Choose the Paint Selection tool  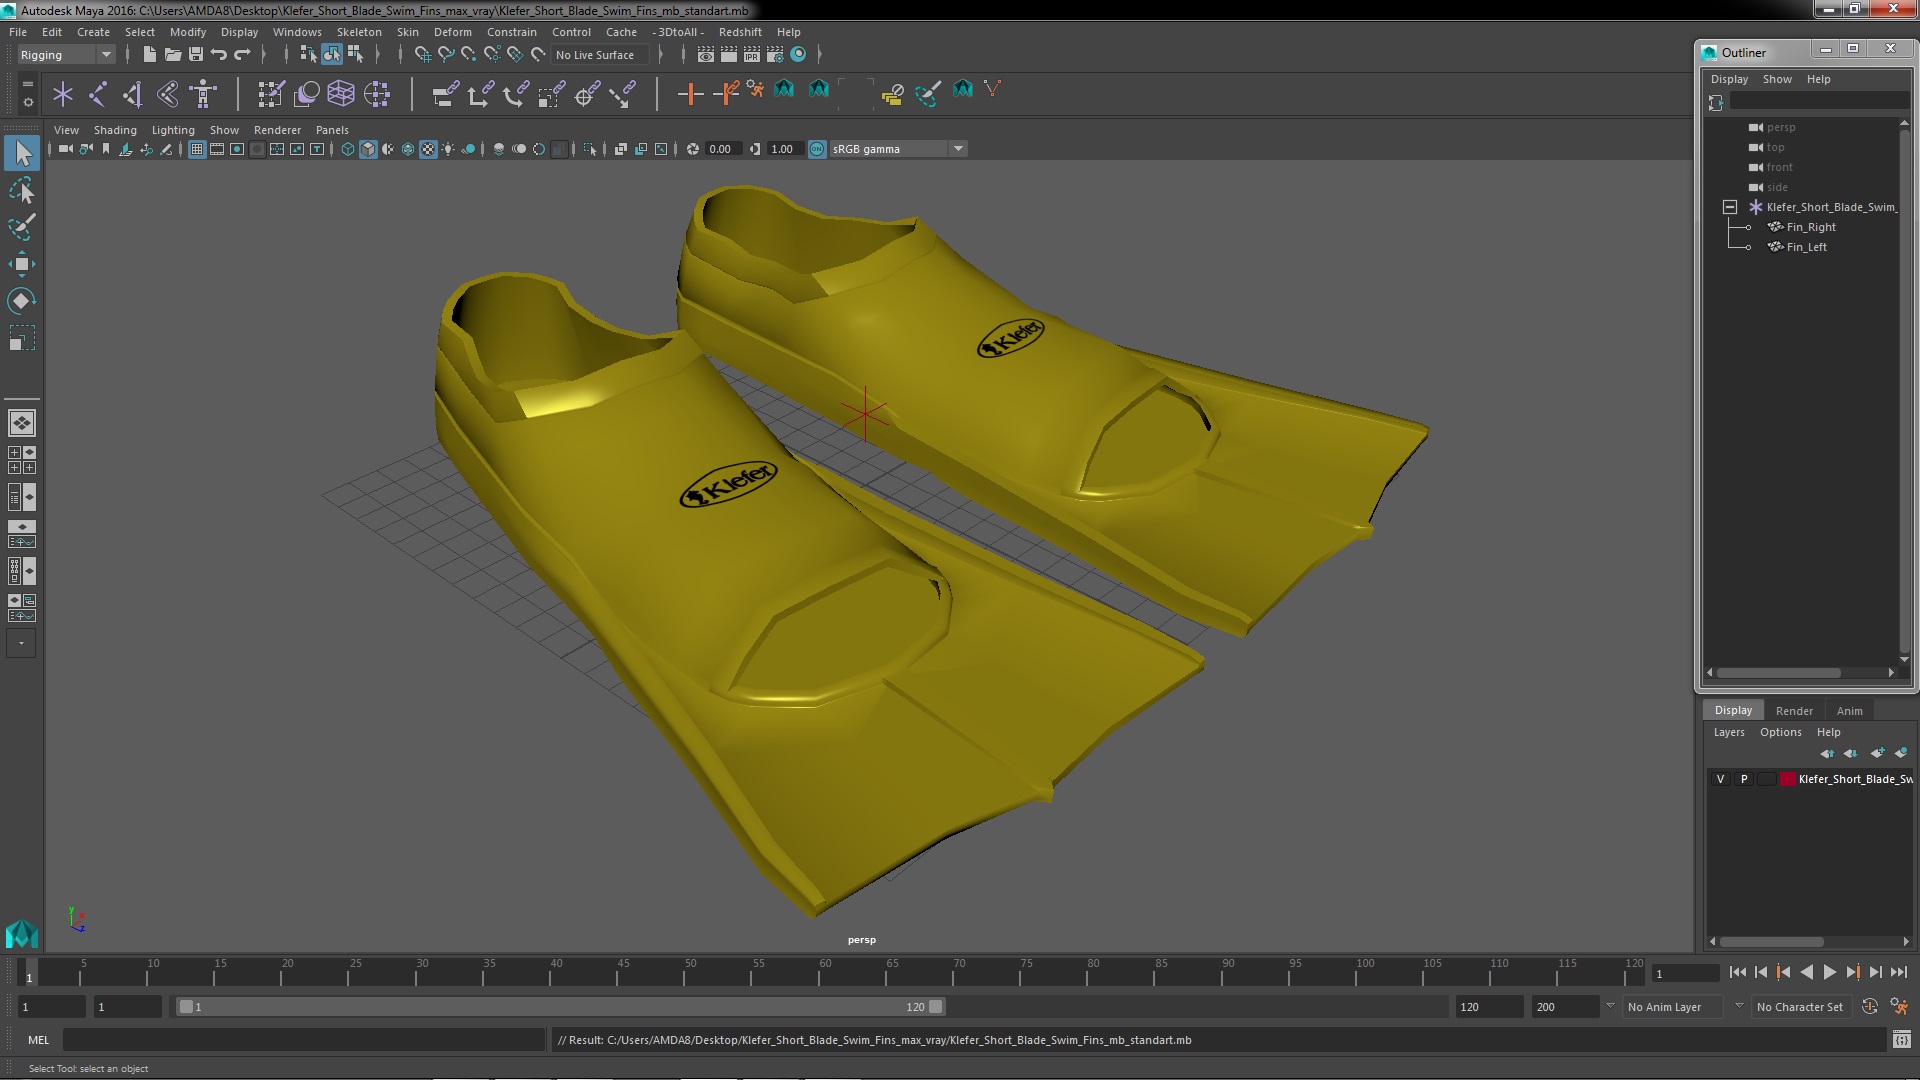(x=22, y=227)
